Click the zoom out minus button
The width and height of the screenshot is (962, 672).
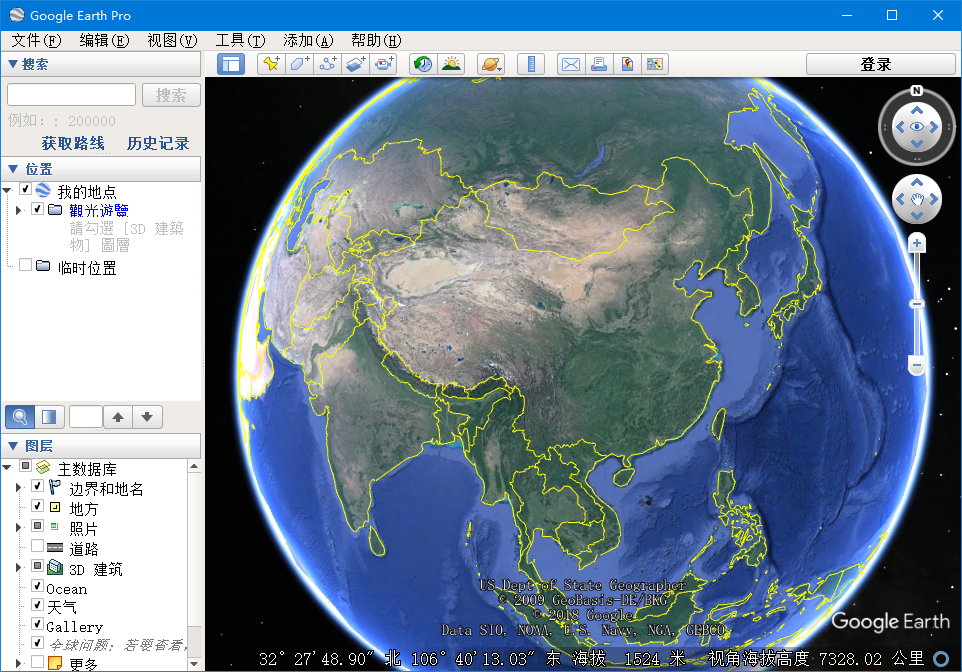[x=917, y=366]
